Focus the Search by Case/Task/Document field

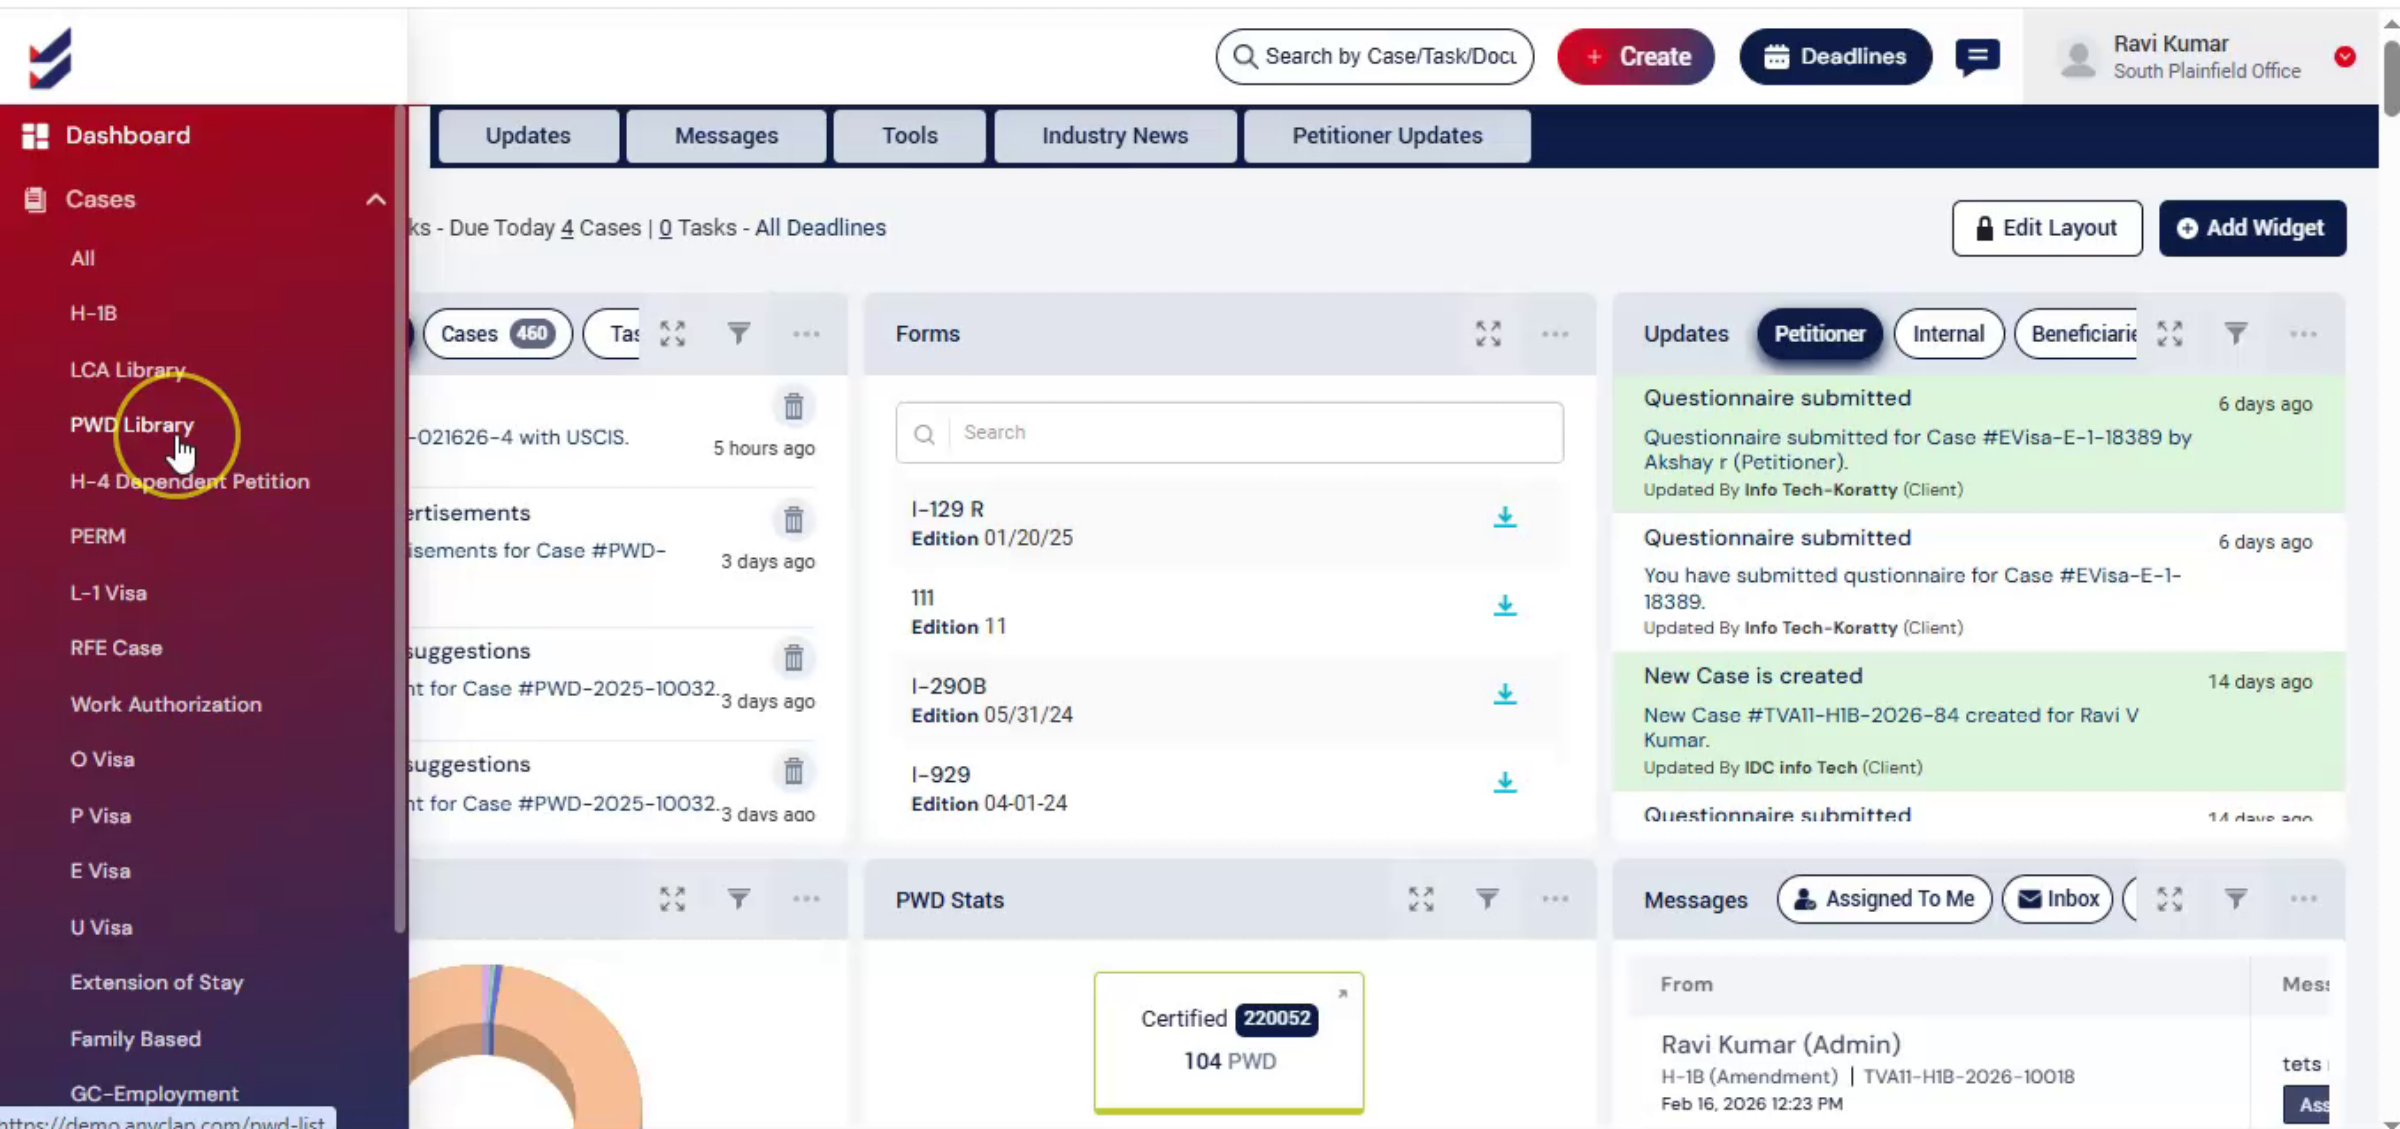pos(1374,57)
